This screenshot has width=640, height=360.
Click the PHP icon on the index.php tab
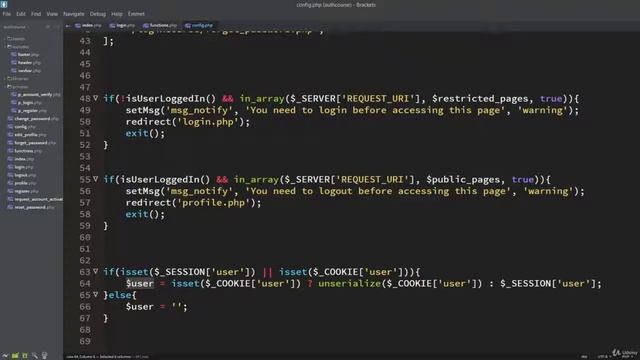pyautogui.click(x=78, y=25)
